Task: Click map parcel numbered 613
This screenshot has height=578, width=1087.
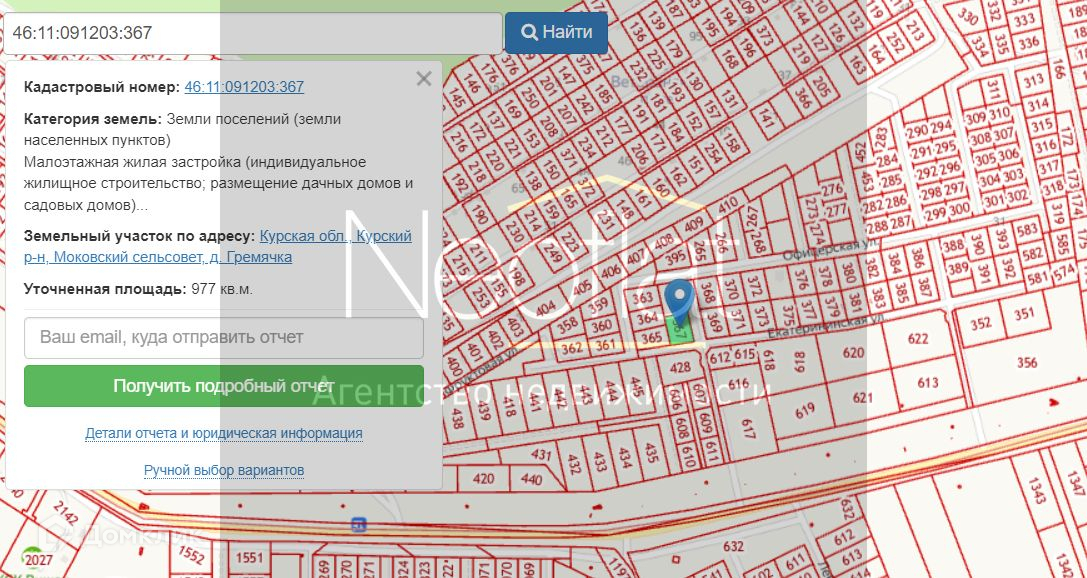Action: (x=926, y=383)
